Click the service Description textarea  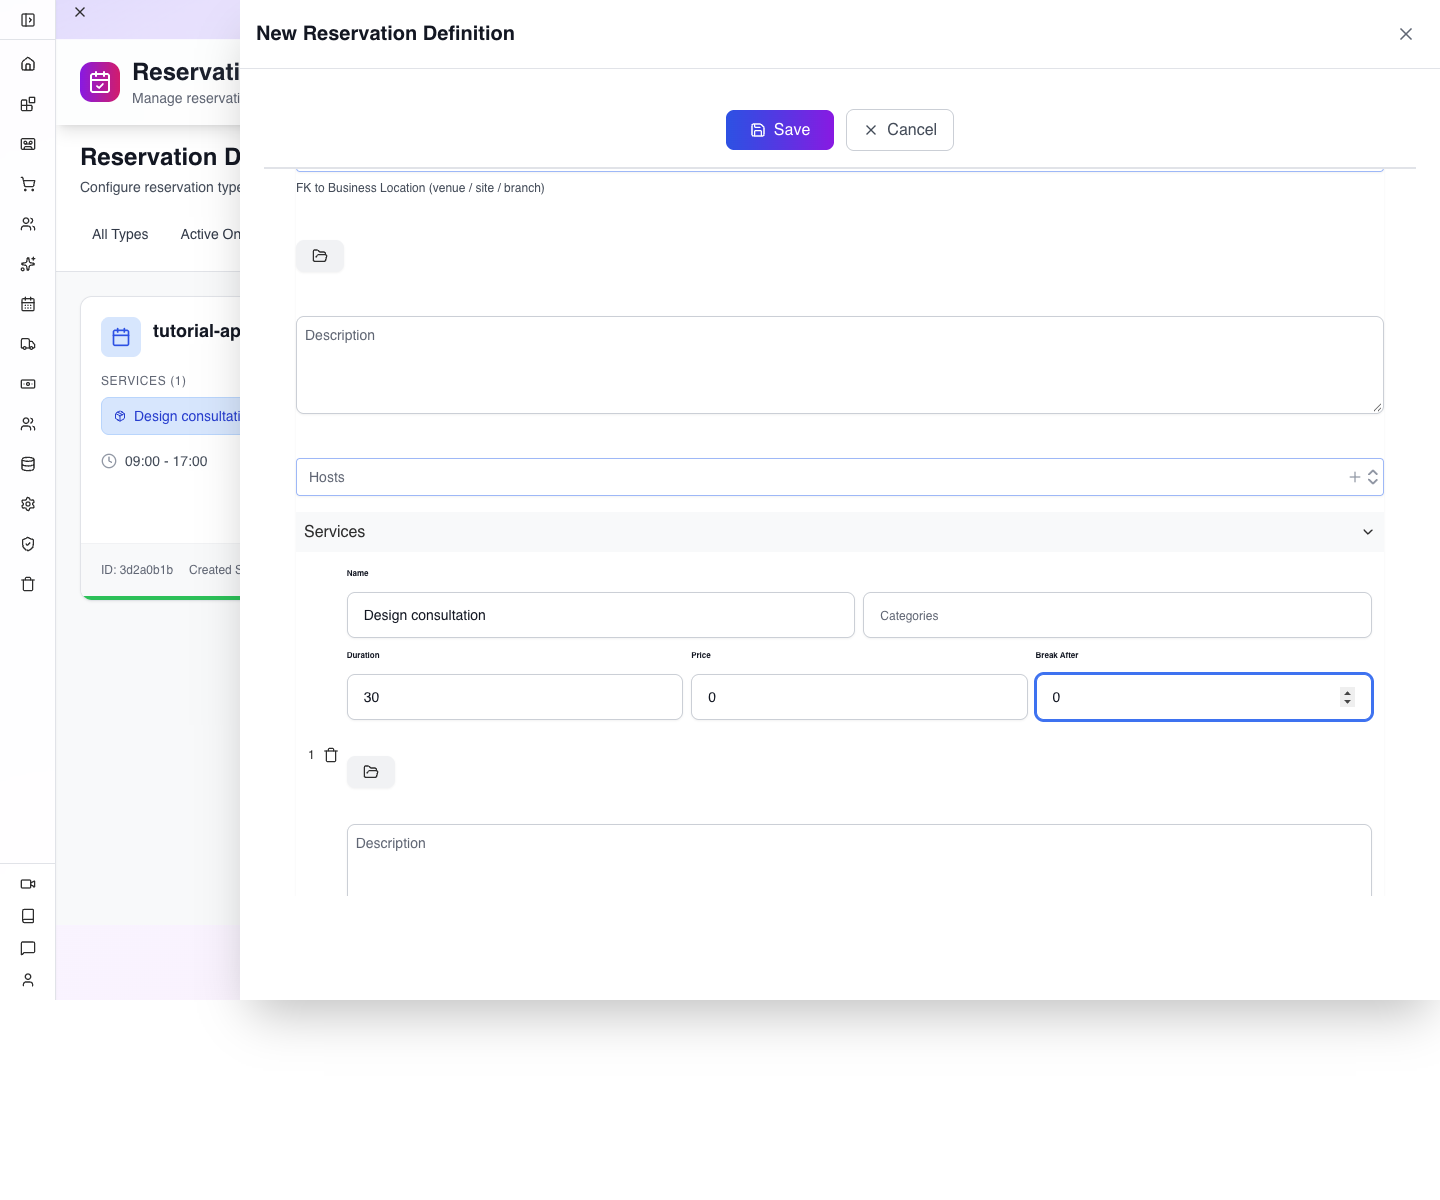pos(859,860)
